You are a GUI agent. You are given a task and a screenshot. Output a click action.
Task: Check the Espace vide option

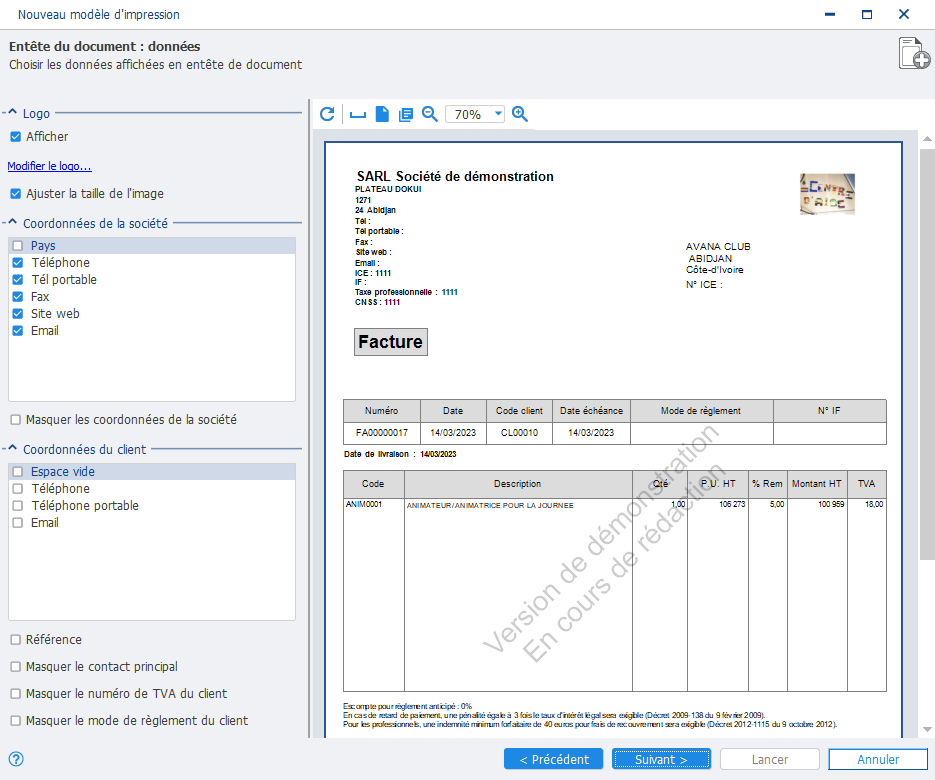click(x=18, y=472)
